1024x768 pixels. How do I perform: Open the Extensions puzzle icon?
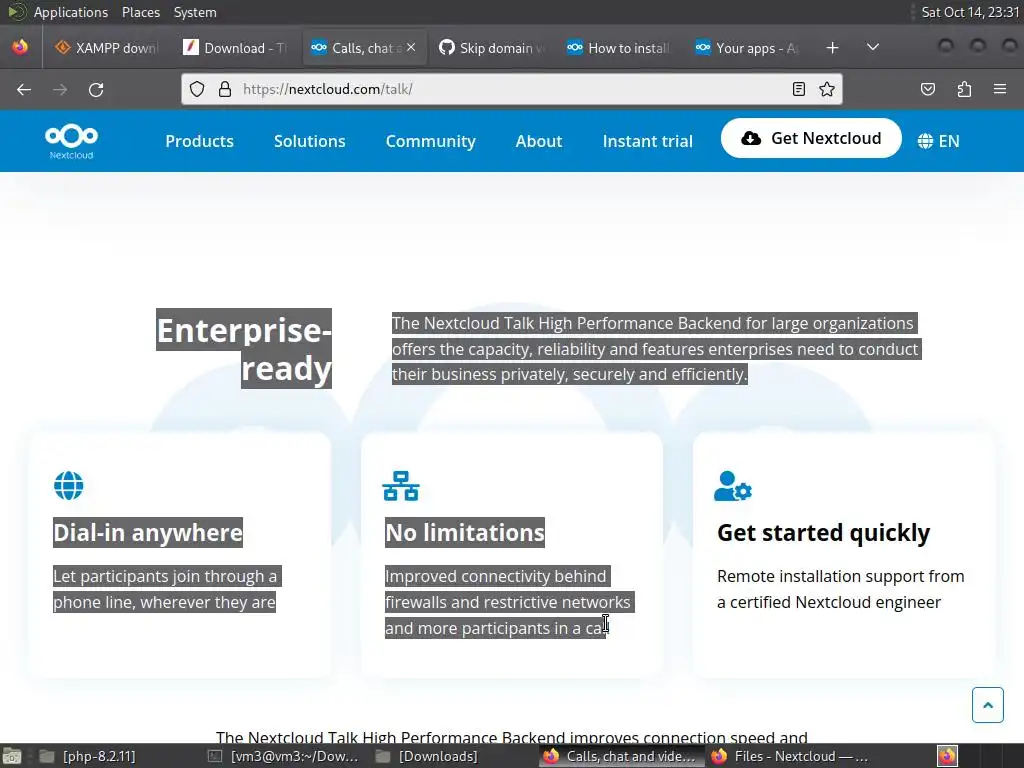tap(964, 89)
